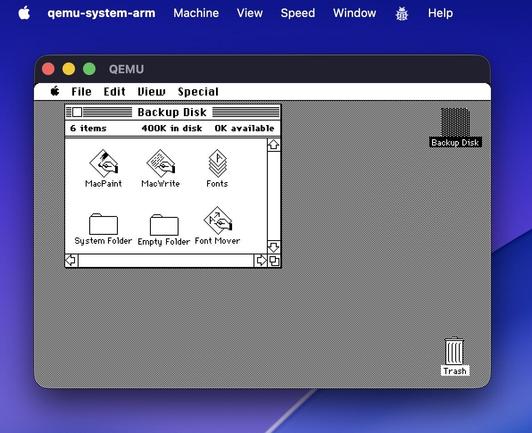Click the Backup Disk window title bar
This screenshot has width=532, height=433.
173,112
